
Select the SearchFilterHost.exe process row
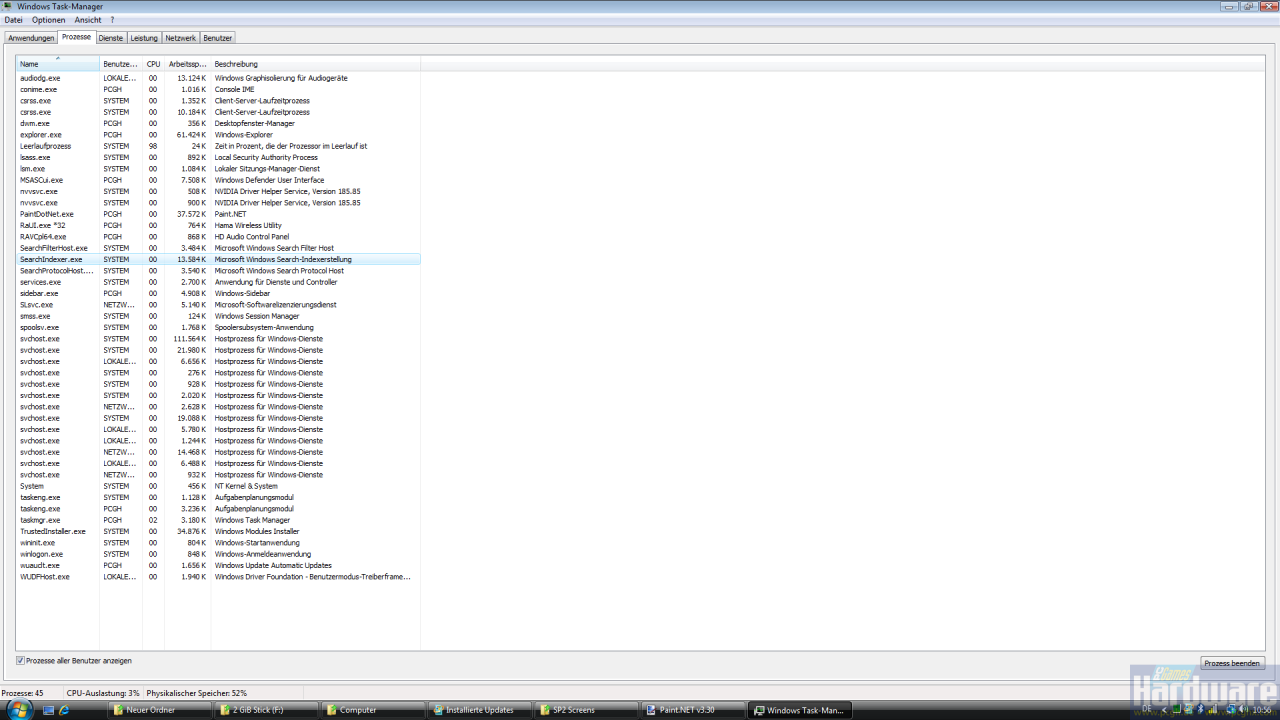click(x=218, y=248)
